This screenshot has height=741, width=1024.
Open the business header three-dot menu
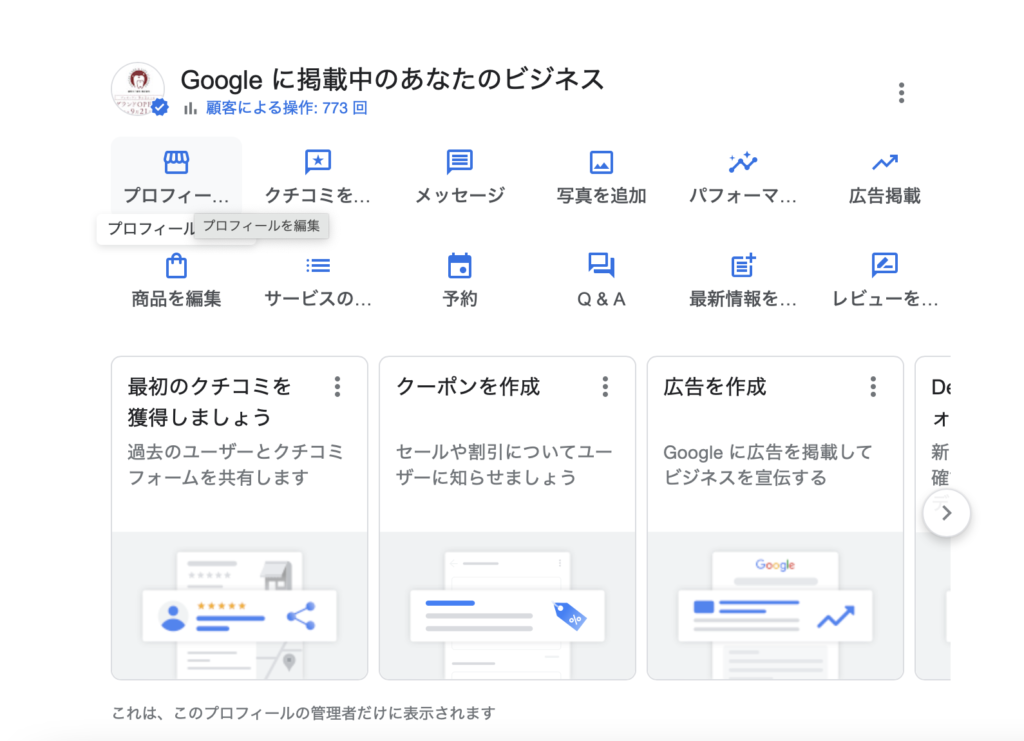point(901,93)
